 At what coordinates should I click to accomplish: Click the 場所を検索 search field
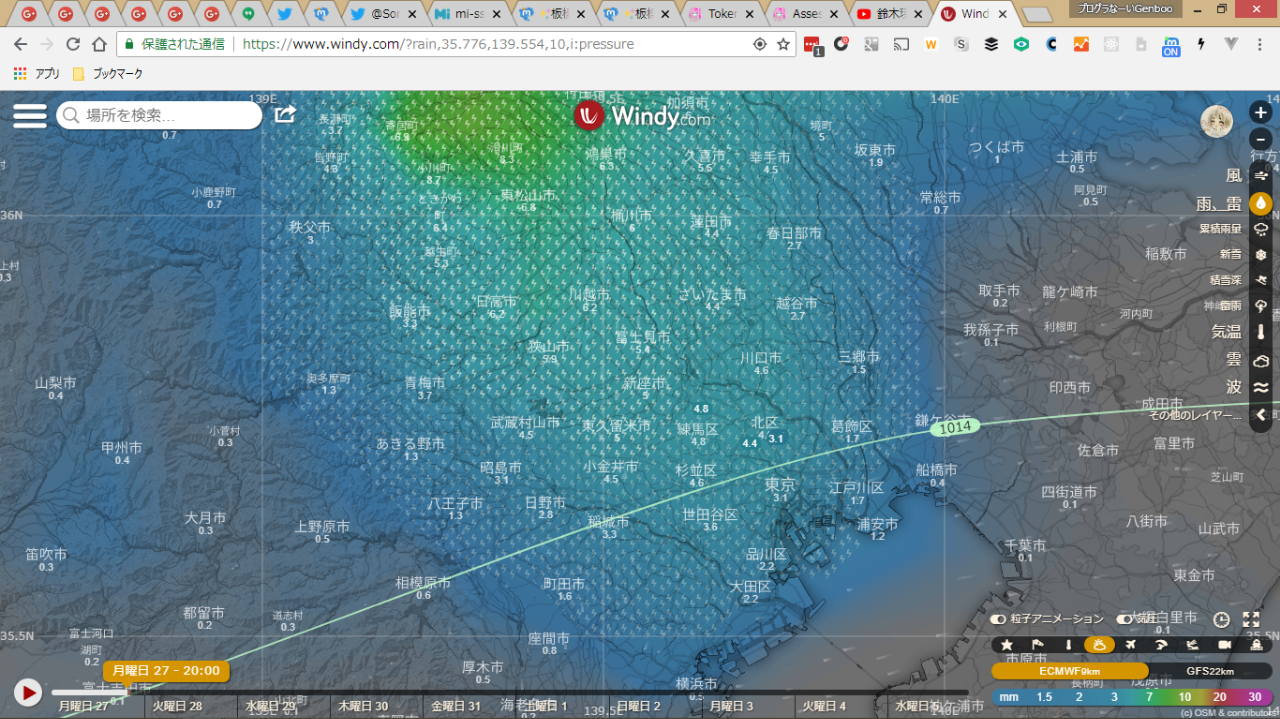160,116
